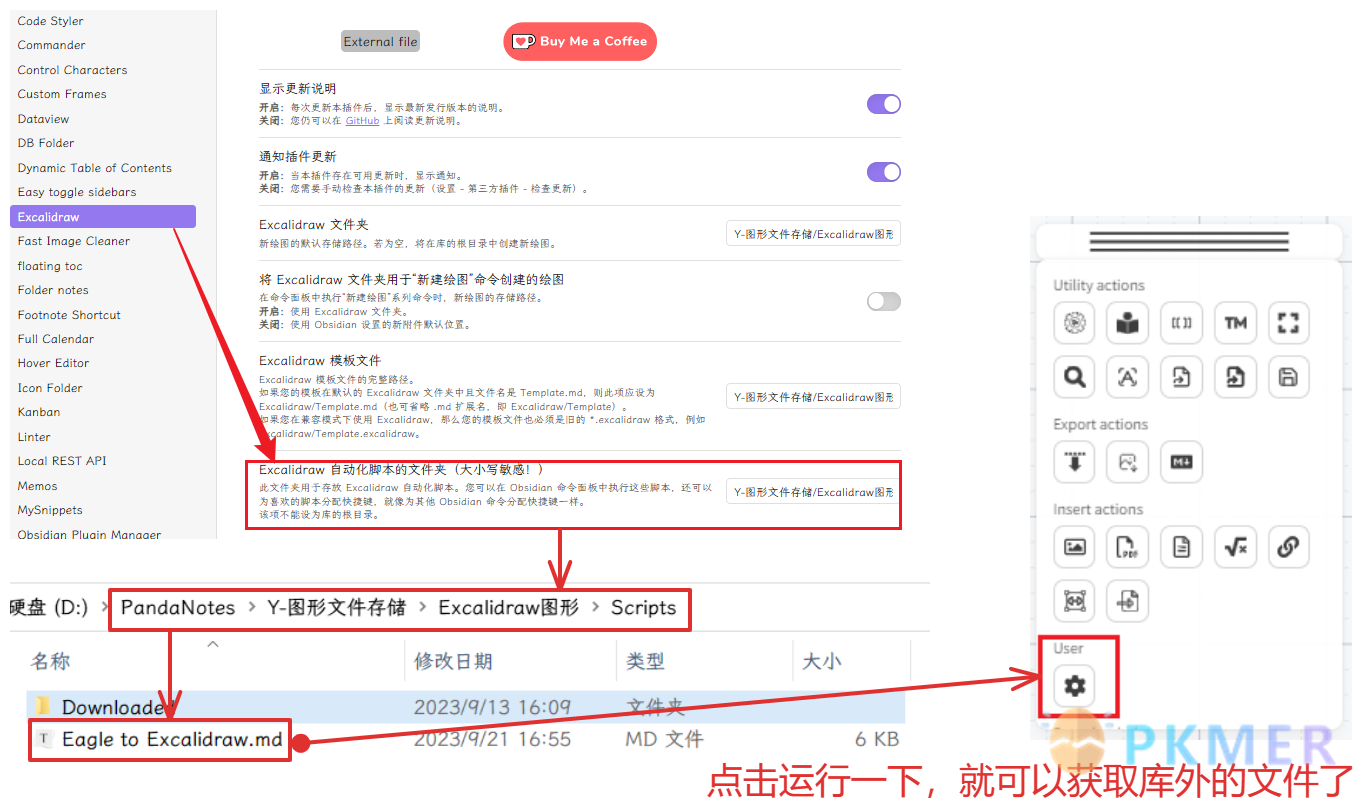Click the OCR text-scan 'A' icon
The height and width of the screenshot is (811, 1364).
[x=1128, y=377]
